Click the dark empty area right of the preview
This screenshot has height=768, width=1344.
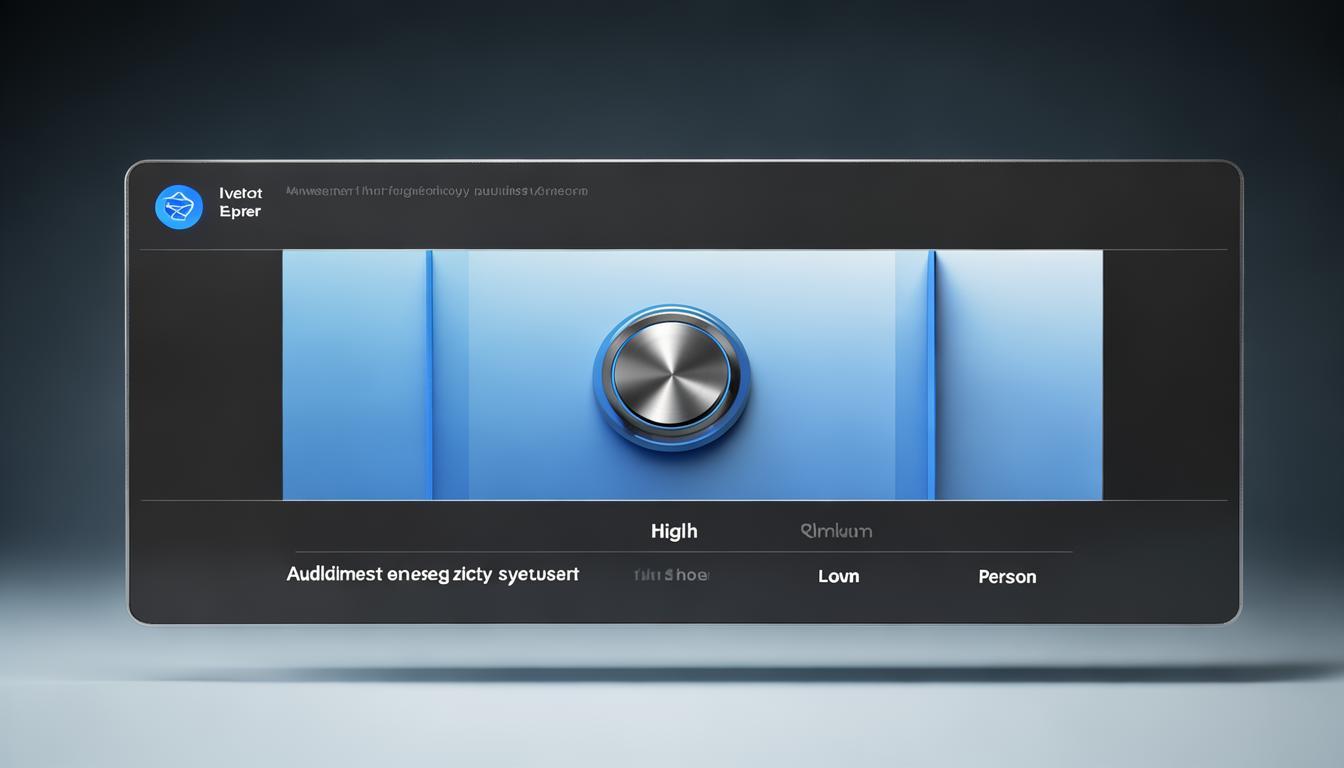coord(1164,375)
